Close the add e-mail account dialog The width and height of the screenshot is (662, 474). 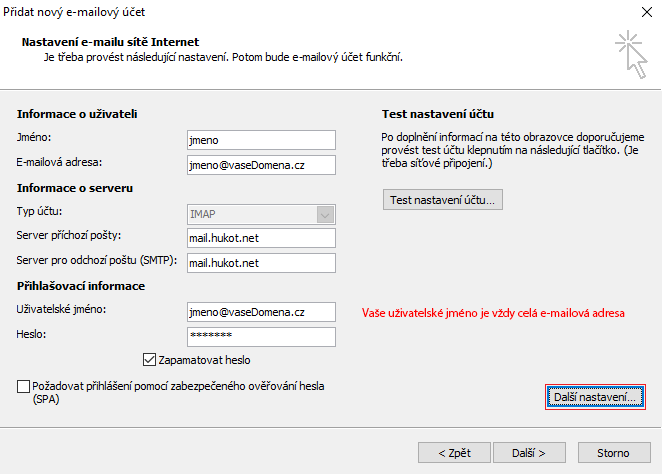[x=638, y=14]
